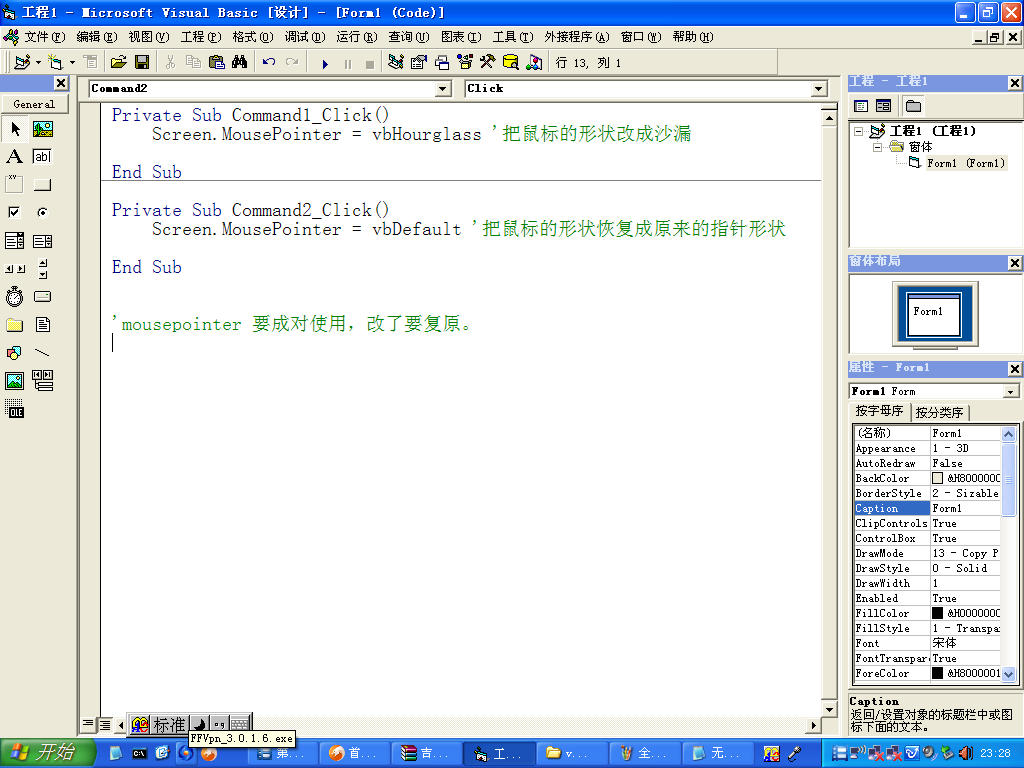Pick the OLE control in toolbox
Screen dimensions: 1024x768
(x=14, y=409)
